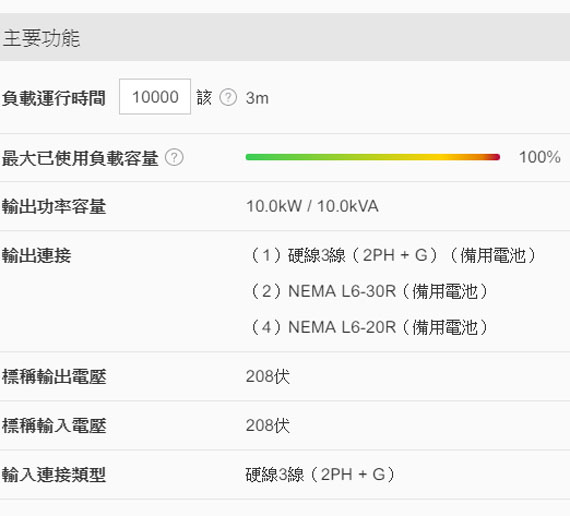Click the load input field showing 10000

pyautogui.click(x=155, y=96)
